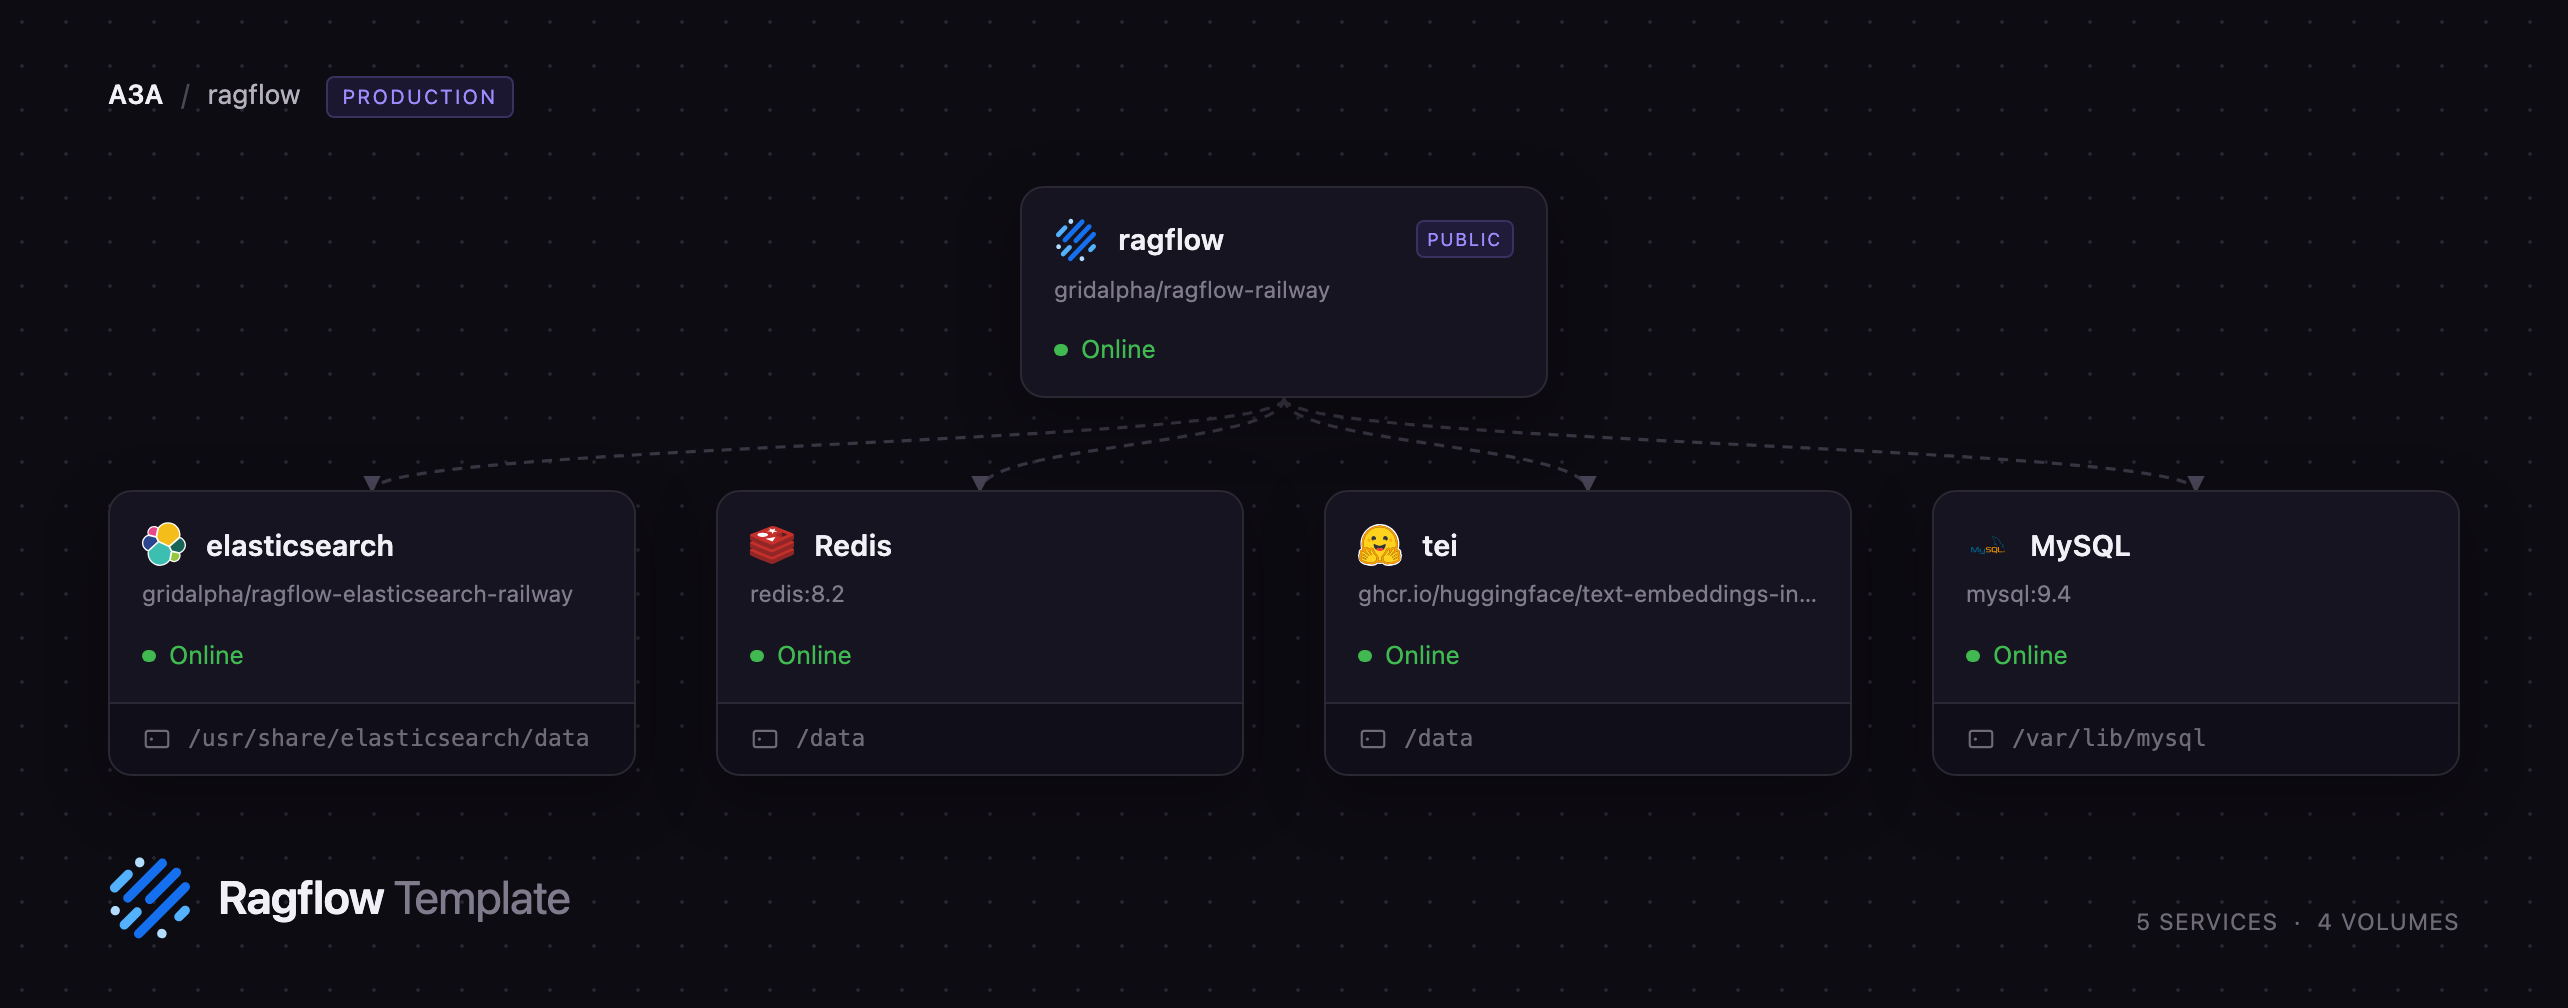
Task: Click the green status dot on elasticsearch card
Action: click(x=149, y=656)
